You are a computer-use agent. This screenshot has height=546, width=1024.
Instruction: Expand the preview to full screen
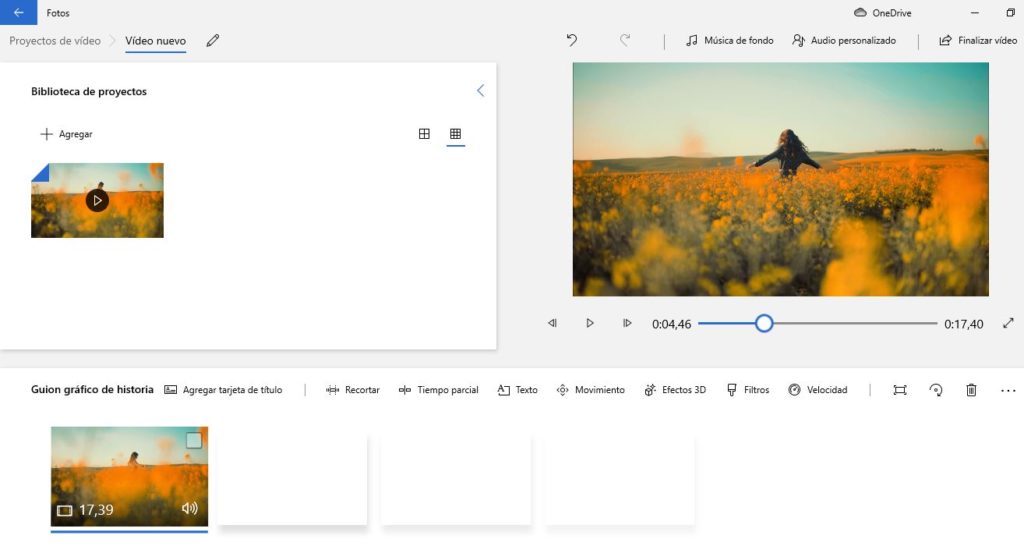click(x=1008, y=323)
